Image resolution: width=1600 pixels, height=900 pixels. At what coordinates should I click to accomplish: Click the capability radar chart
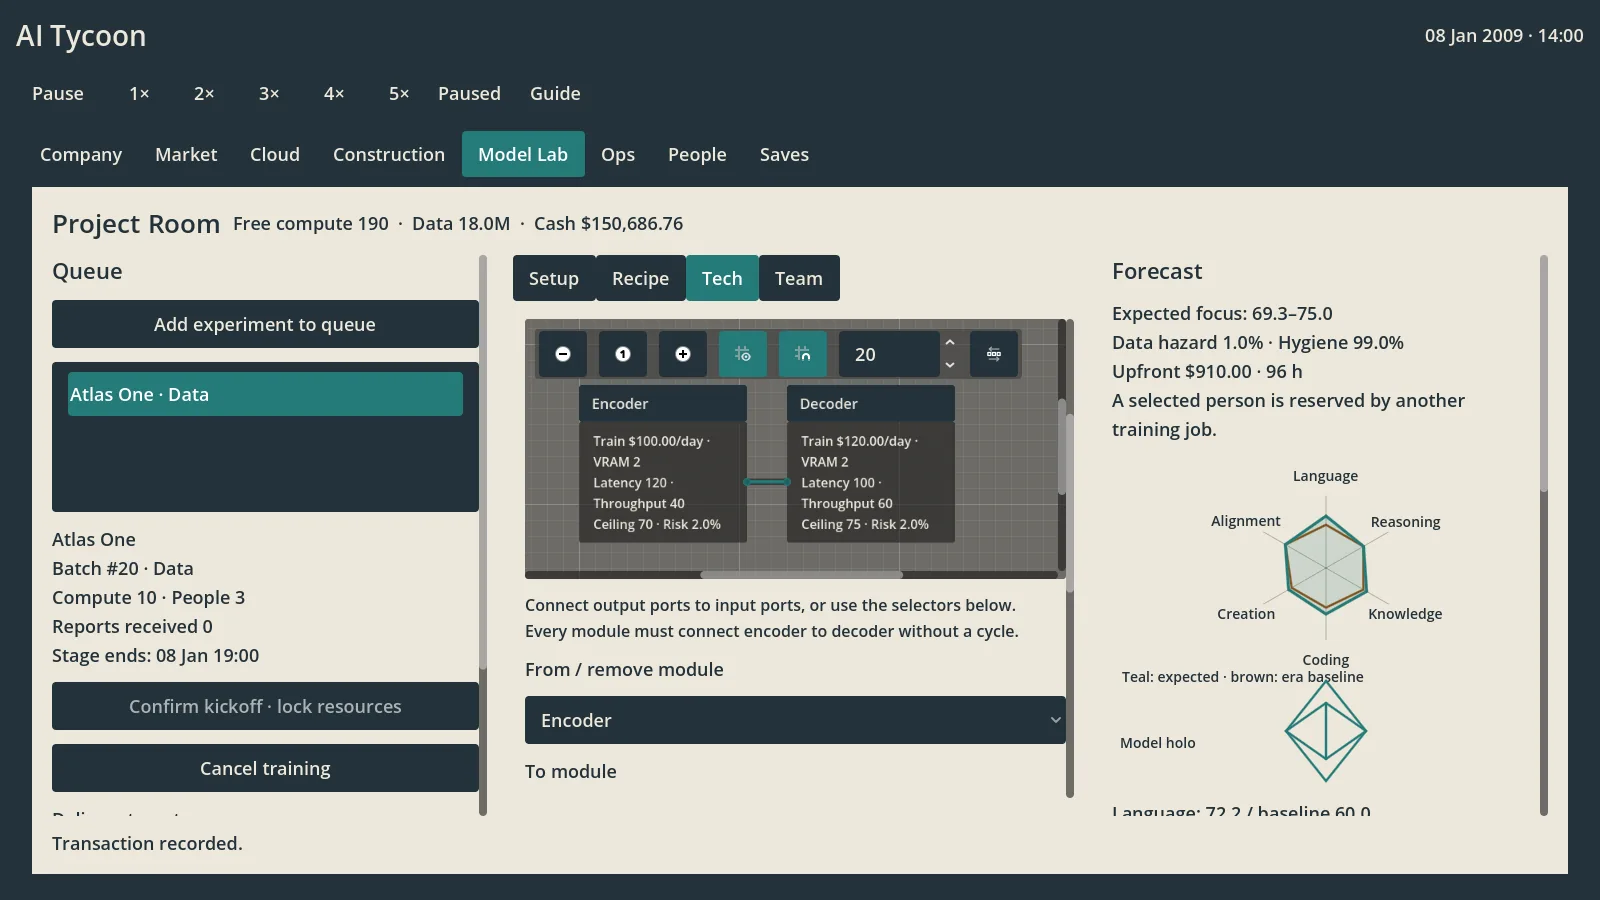click(1326, 567)
